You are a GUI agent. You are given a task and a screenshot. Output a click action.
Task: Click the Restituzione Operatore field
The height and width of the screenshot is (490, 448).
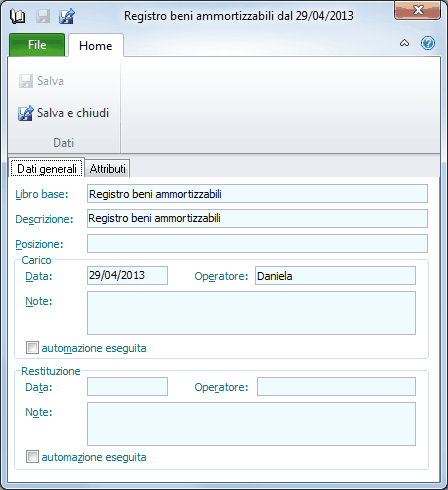[336, 386]
